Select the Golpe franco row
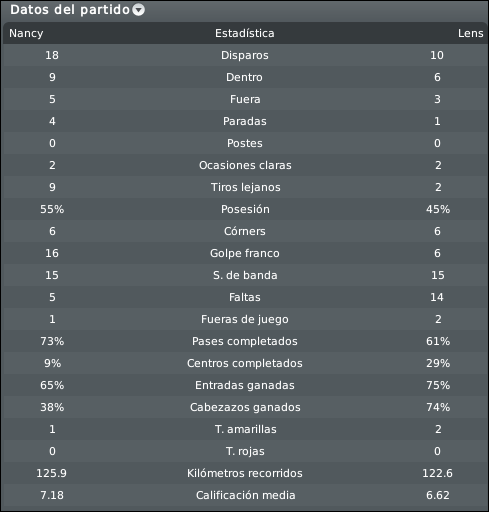 pos(245,253)
